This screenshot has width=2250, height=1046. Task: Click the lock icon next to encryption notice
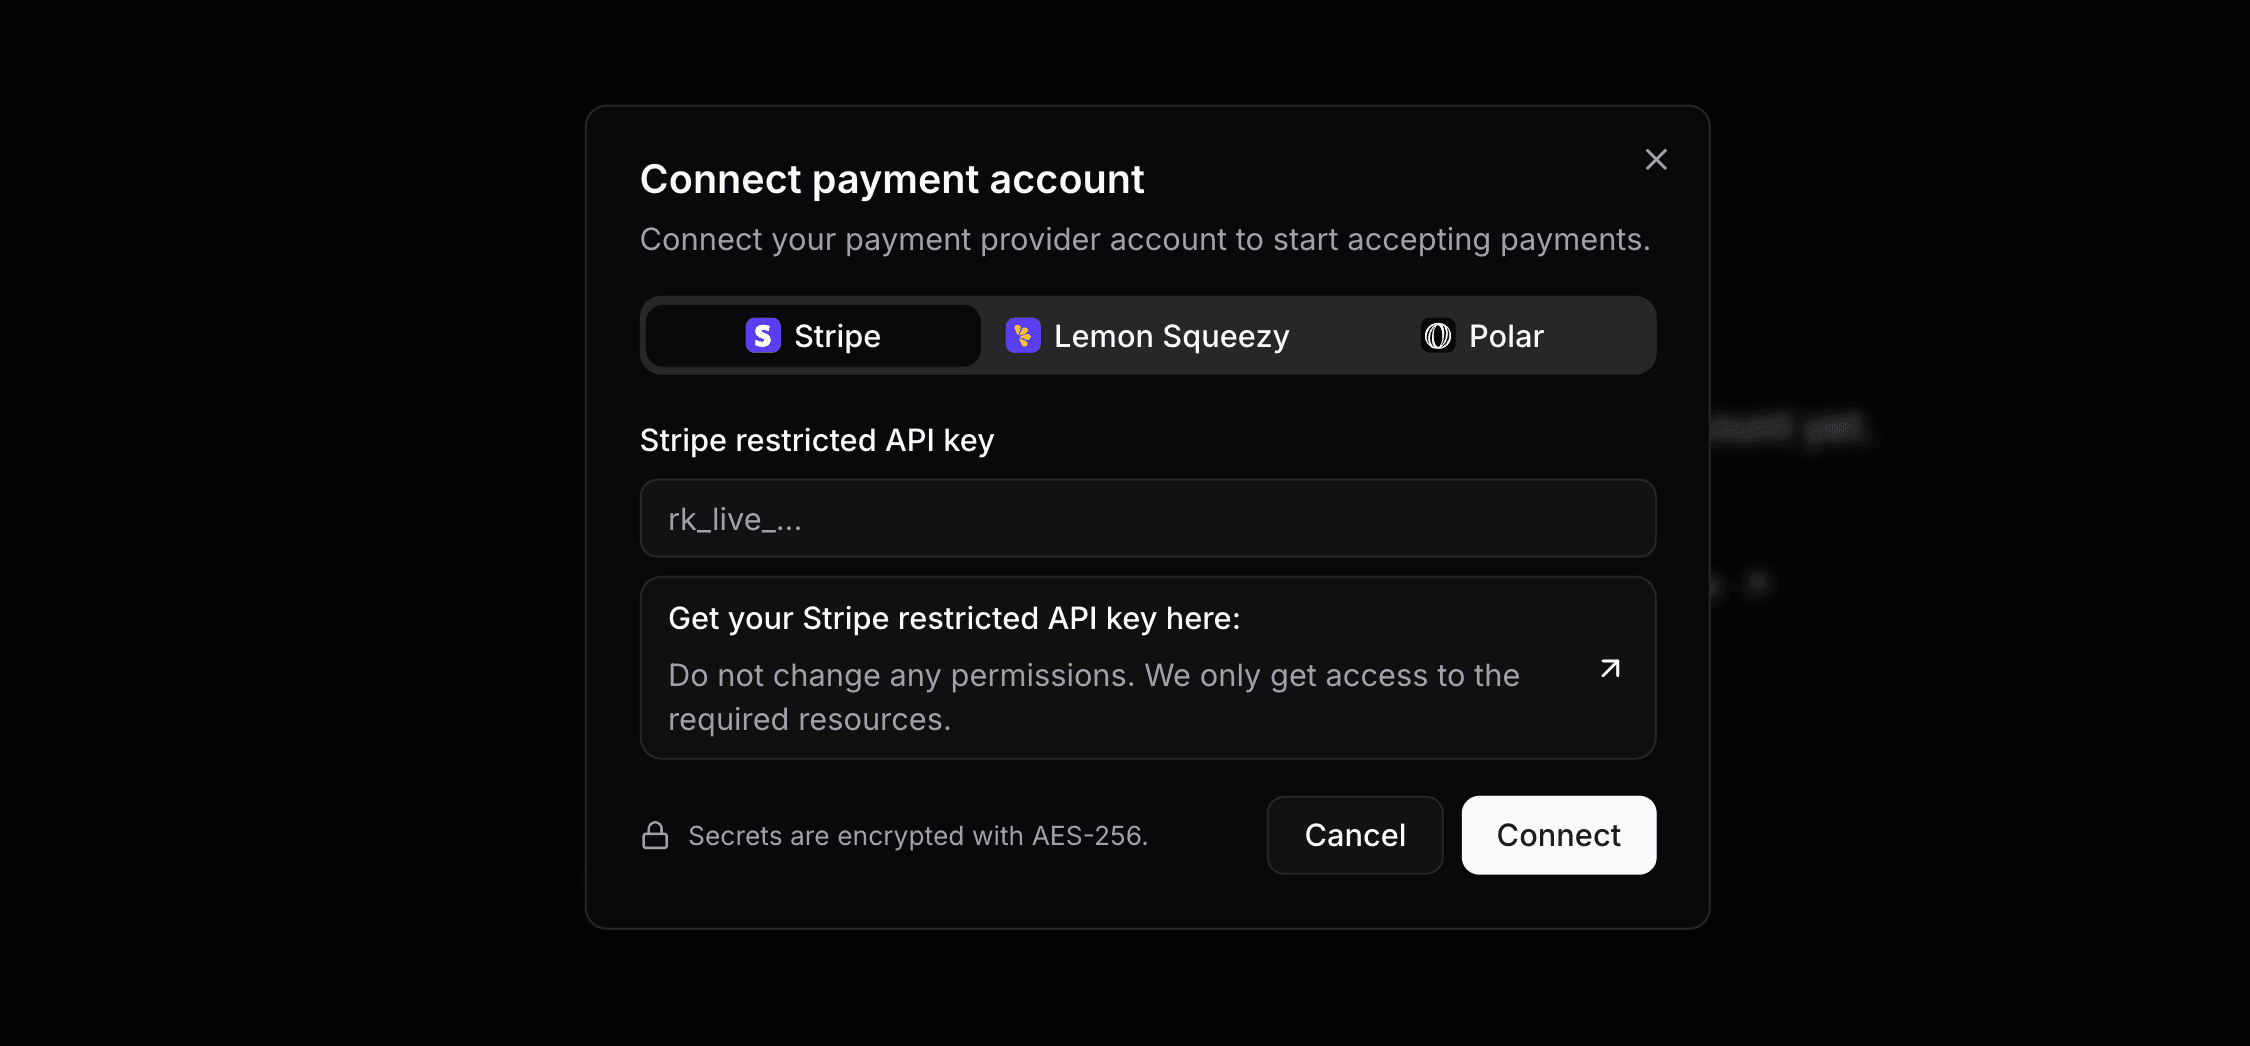pyautogui.click(x=655, y=835)
